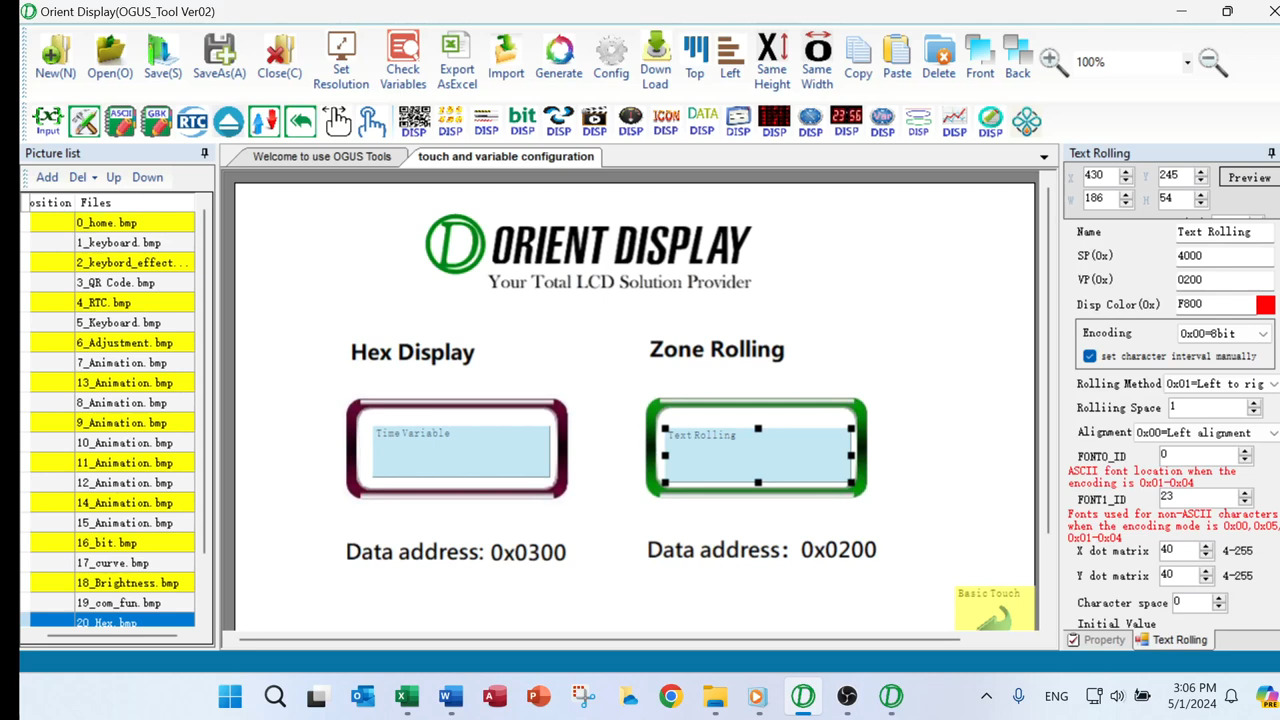Move picture Down in the list
This screenshot has width=1280, height=720.
pos(147,177)
